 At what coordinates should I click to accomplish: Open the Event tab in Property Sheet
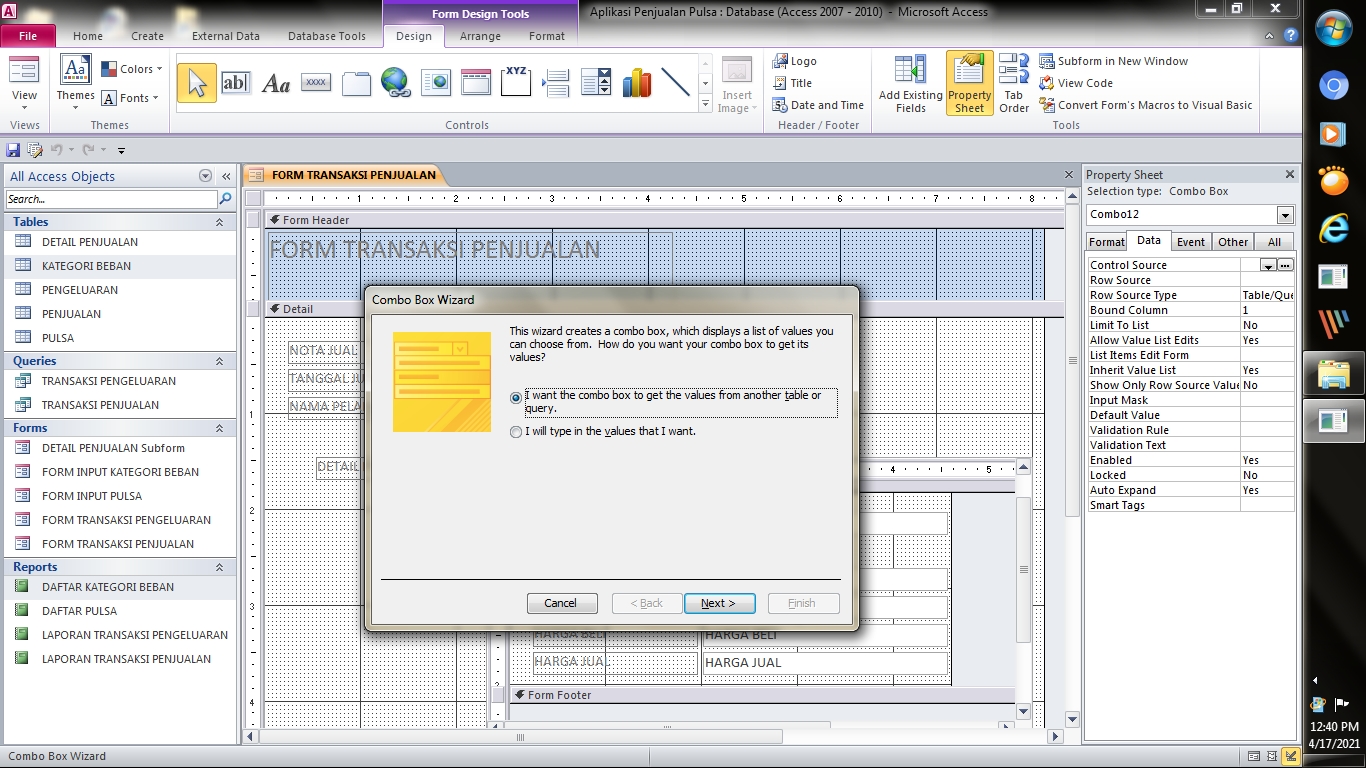[1191, 241]
